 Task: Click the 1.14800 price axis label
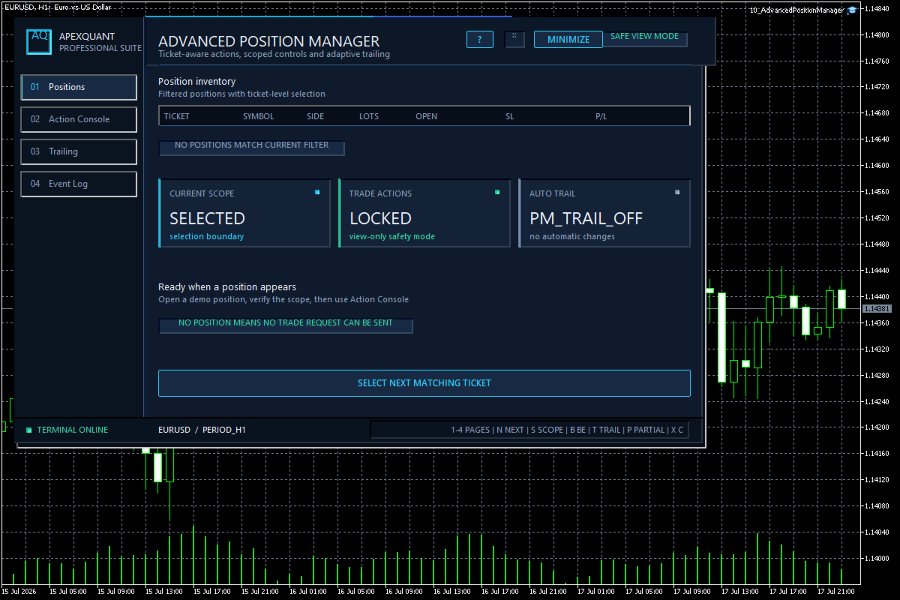pos(877,34)
